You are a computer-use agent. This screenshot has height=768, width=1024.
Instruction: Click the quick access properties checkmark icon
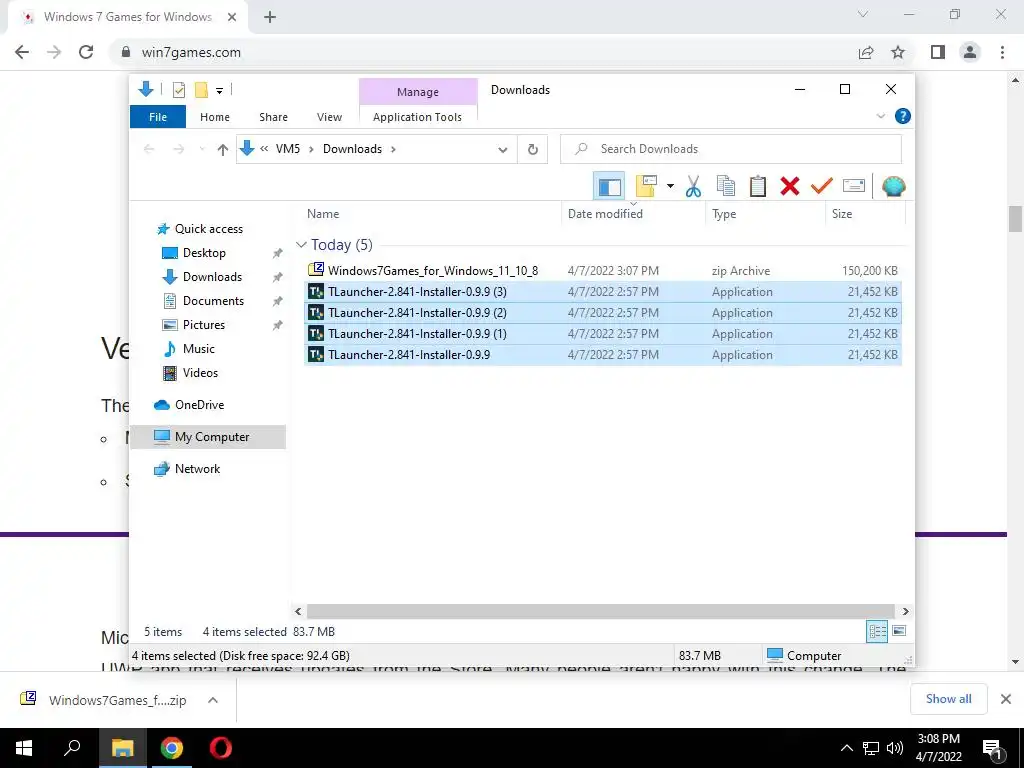[x=178, y=90]
